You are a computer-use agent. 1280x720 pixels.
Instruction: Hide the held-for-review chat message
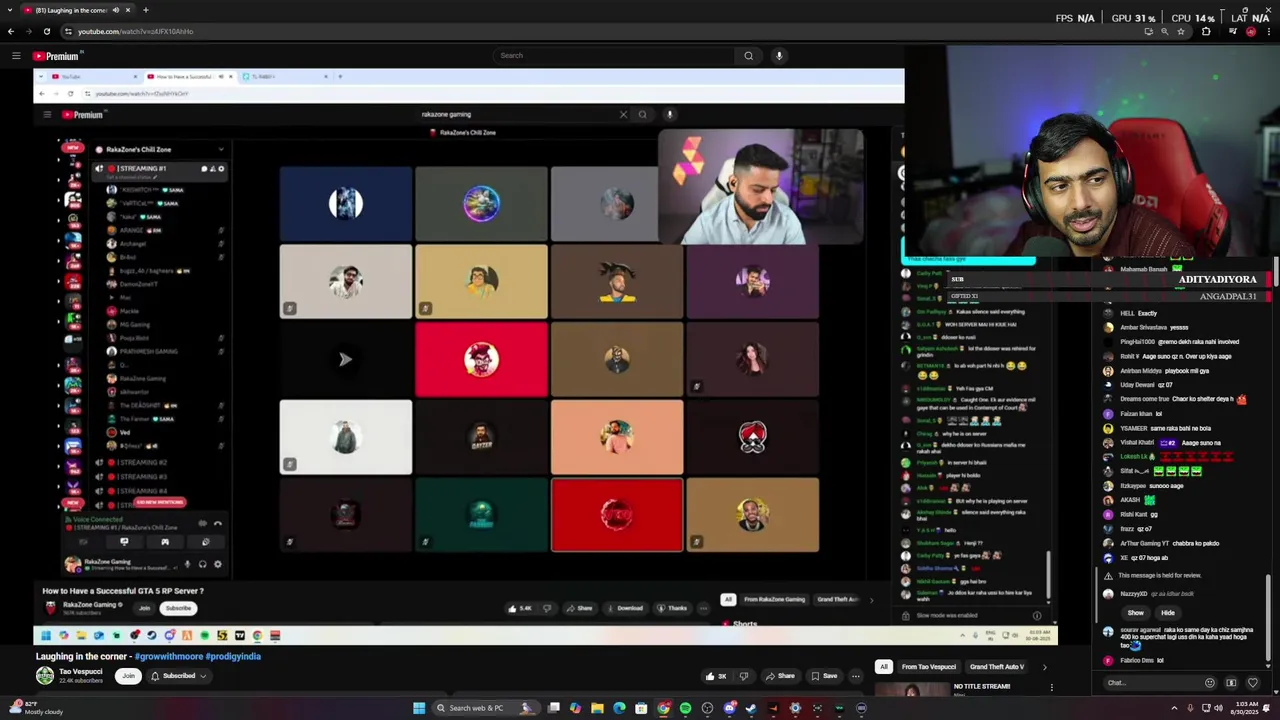tap(1167, 612)
